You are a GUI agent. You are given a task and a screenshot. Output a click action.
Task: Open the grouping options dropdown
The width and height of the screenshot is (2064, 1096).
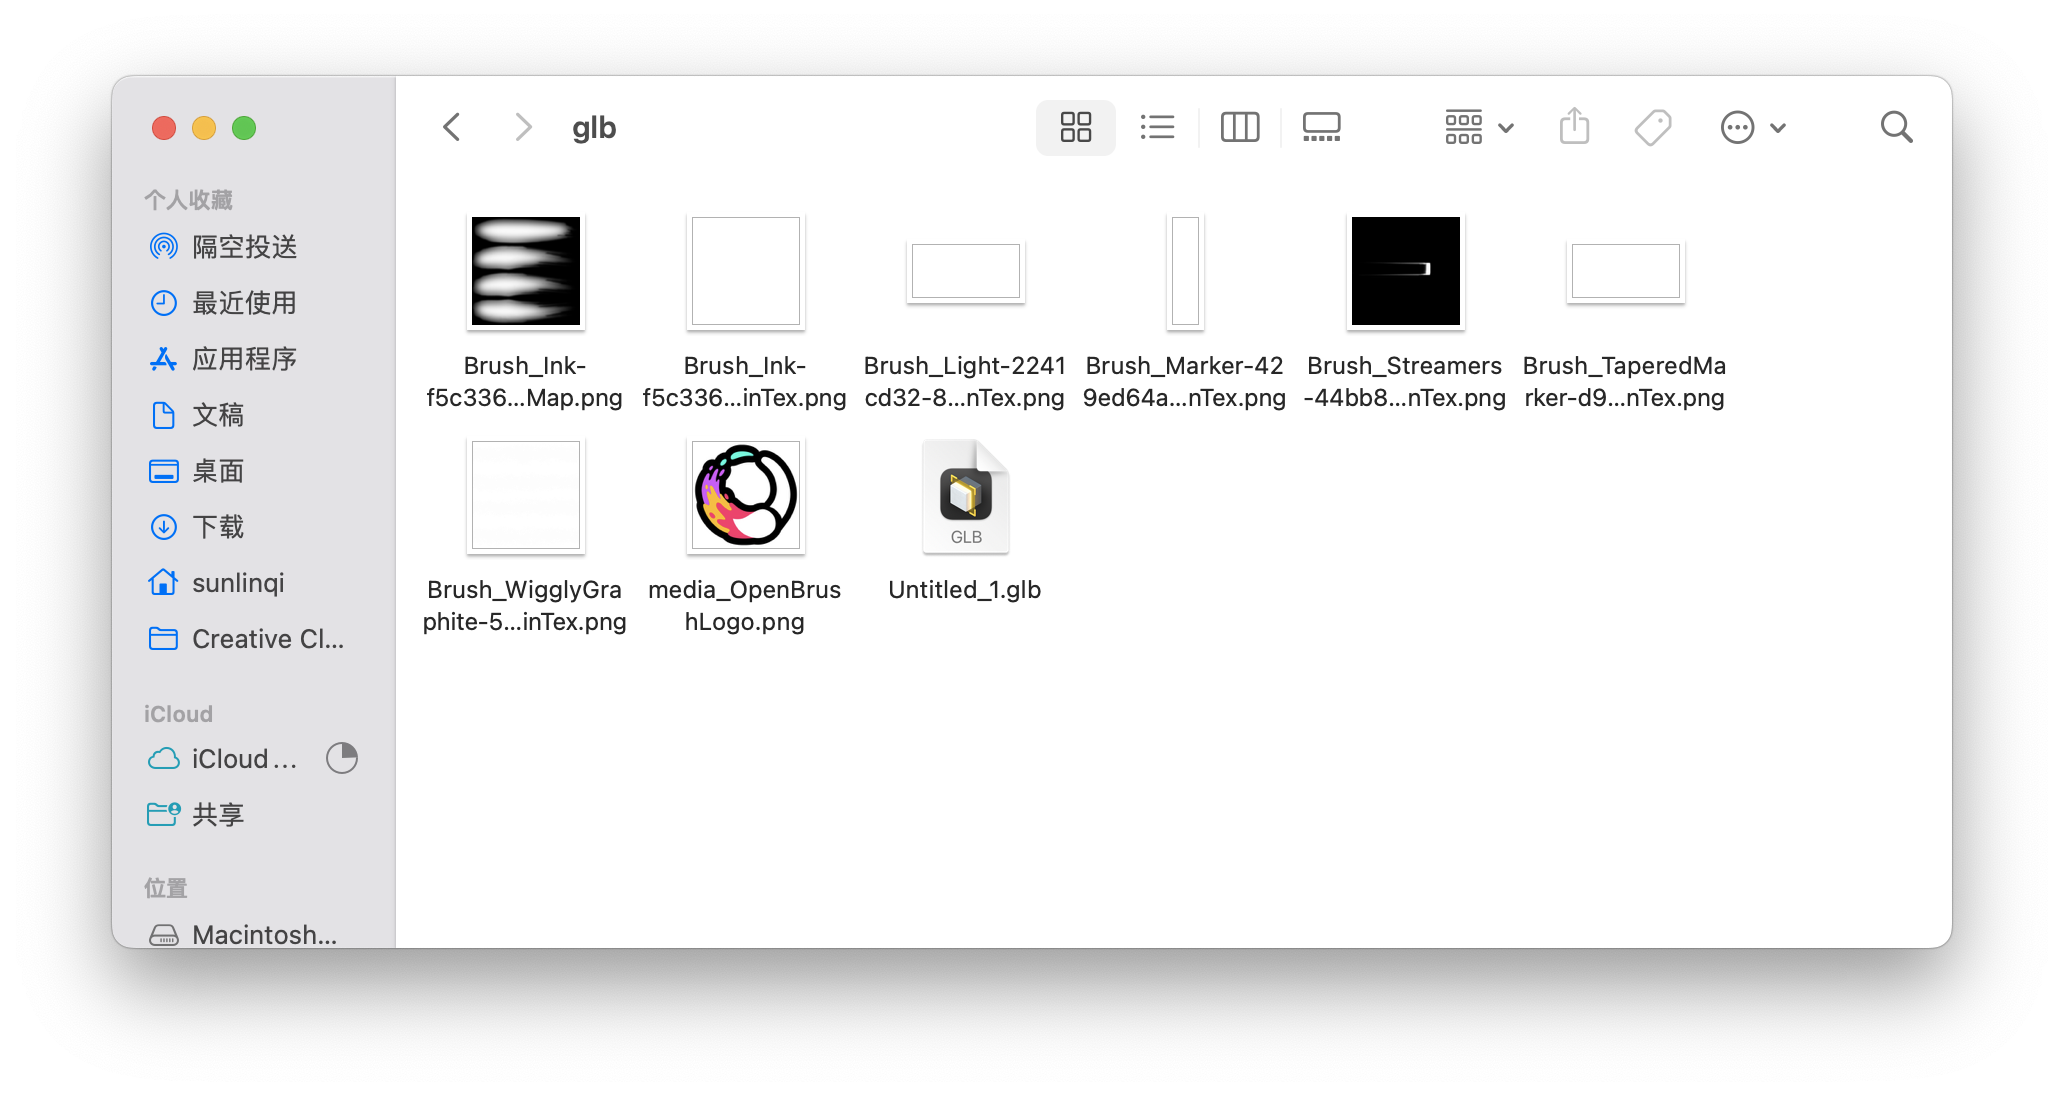coord(1477,127)
